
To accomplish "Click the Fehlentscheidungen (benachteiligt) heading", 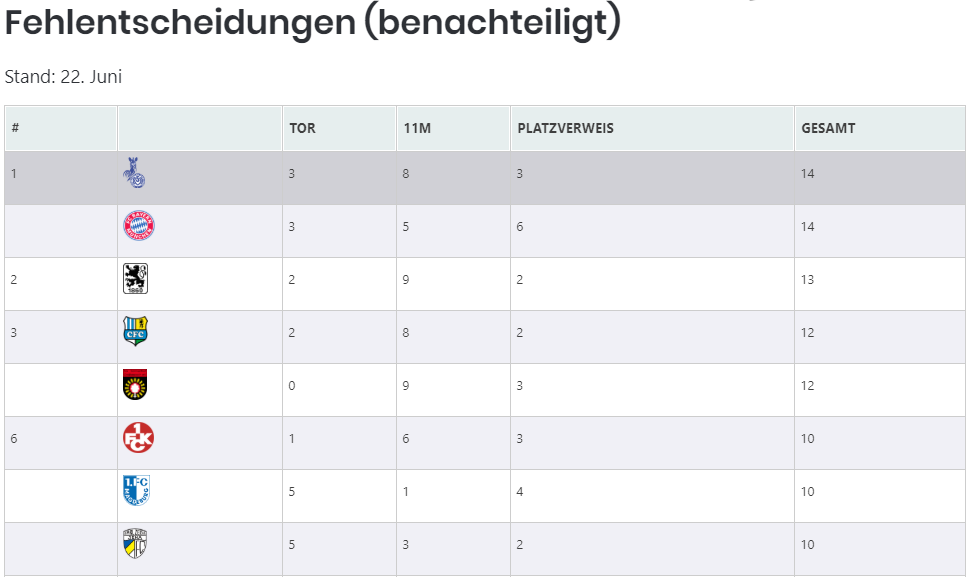I will [312, 23].
